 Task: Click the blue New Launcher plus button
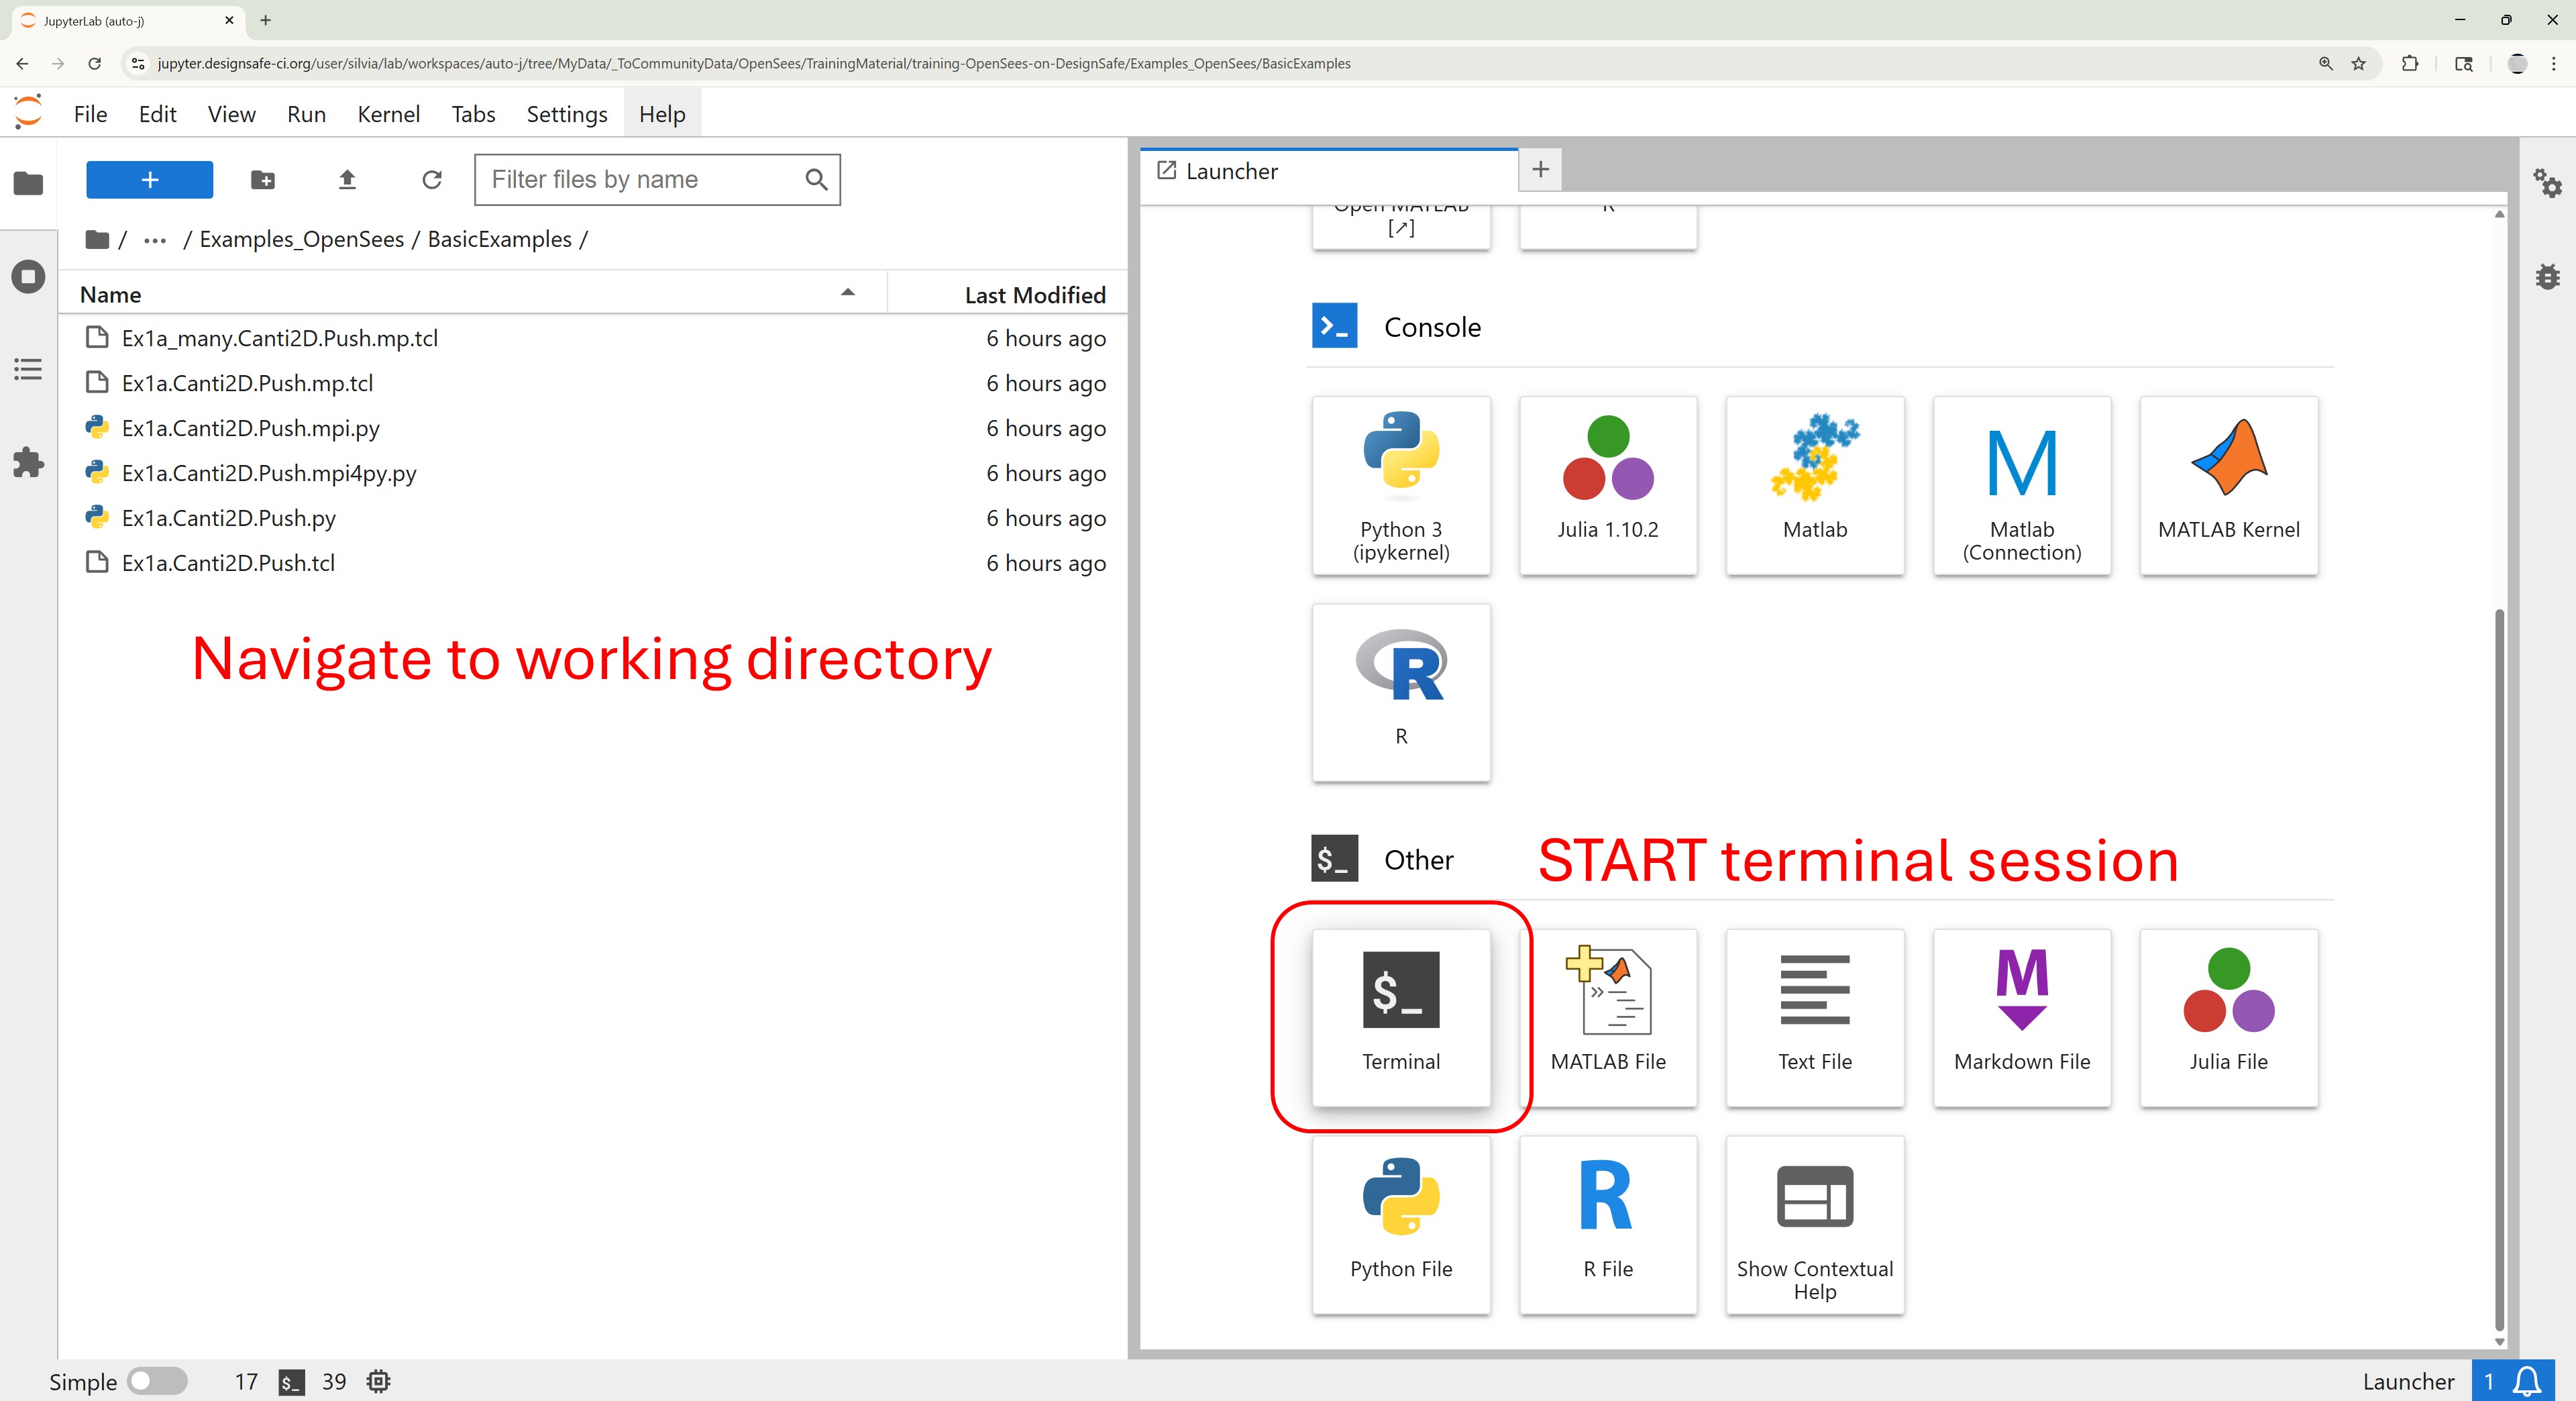click(149, 180)
